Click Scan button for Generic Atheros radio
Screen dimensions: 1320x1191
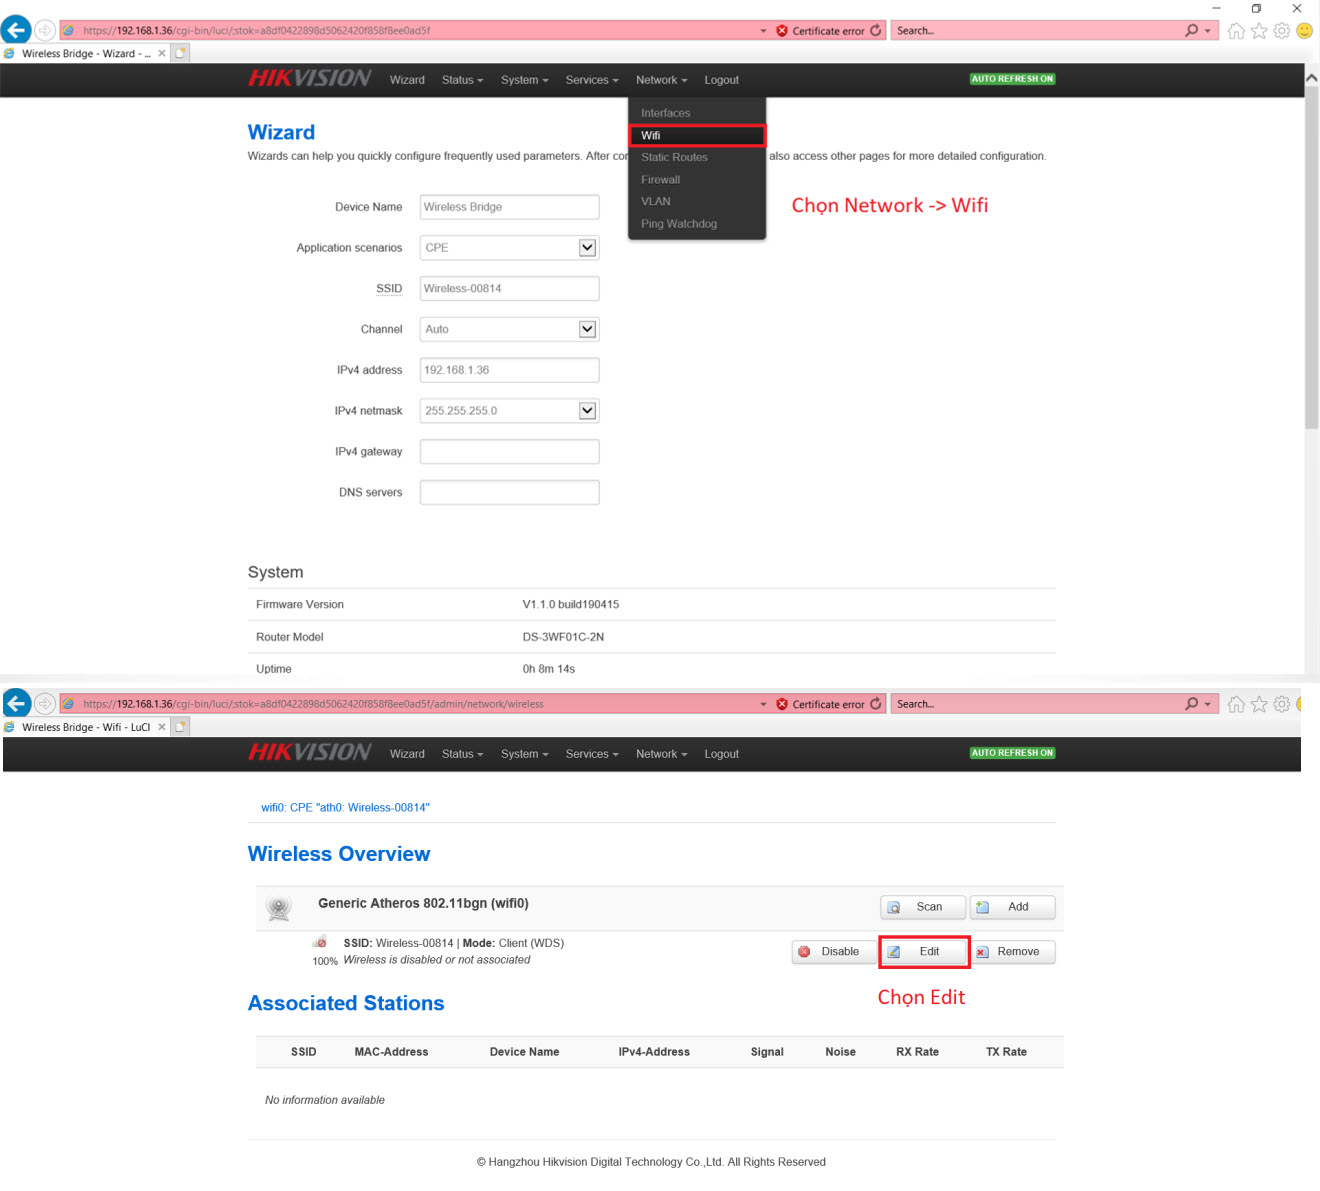922,907
